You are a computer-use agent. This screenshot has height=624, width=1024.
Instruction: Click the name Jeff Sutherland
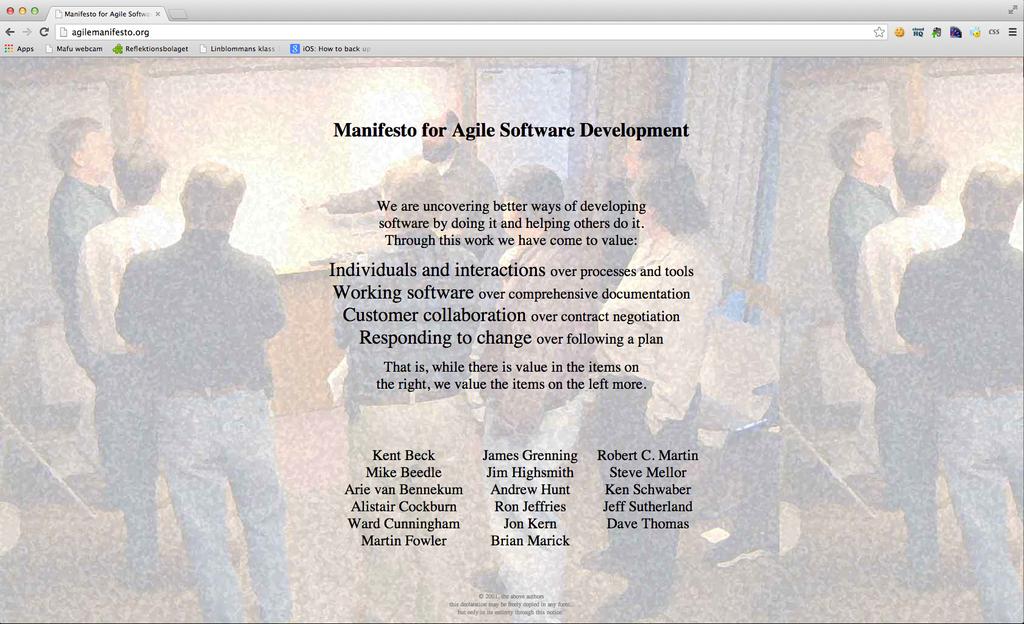[647, 507]
